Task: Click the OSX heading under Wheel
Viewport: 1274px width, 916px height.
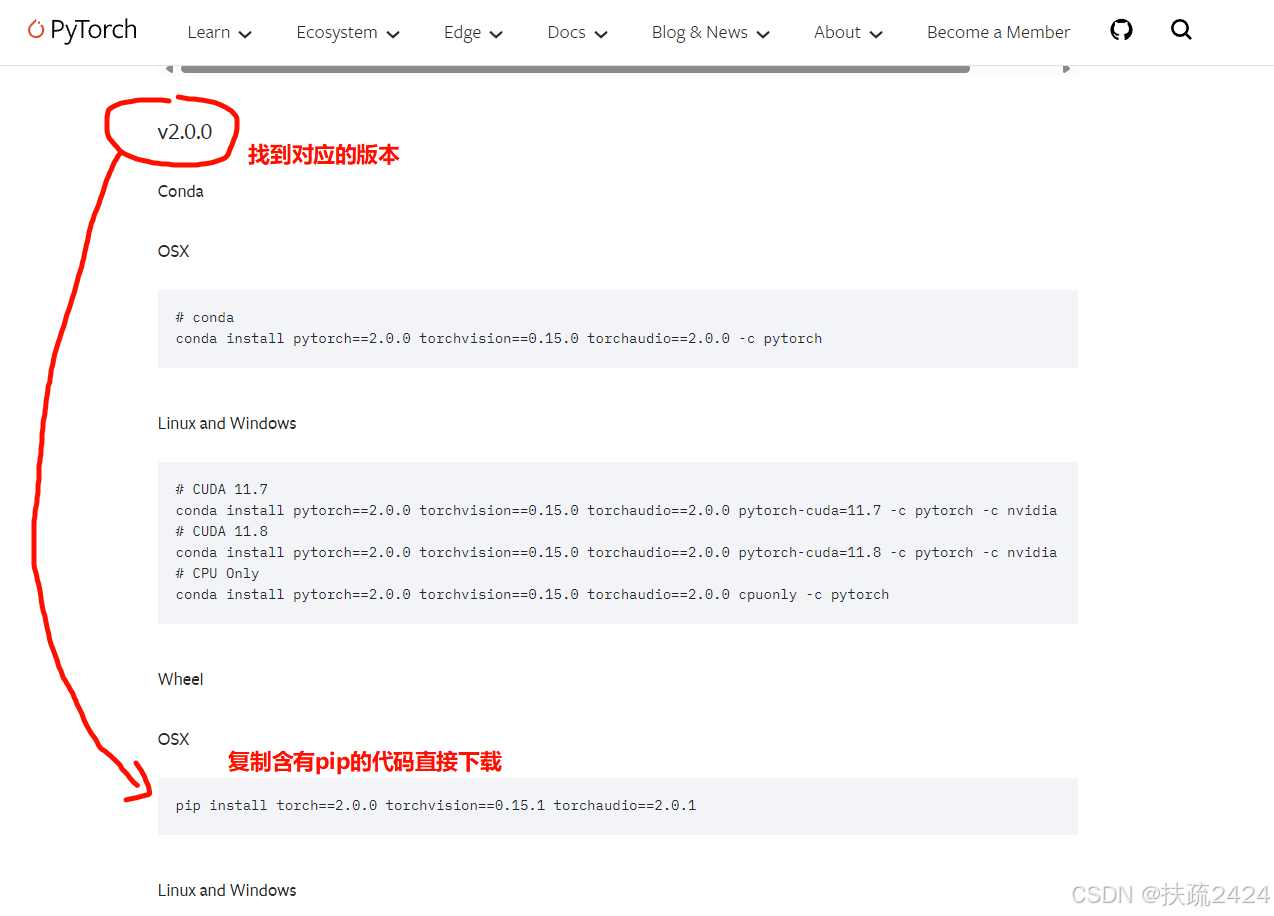Action: pos(173,739)
